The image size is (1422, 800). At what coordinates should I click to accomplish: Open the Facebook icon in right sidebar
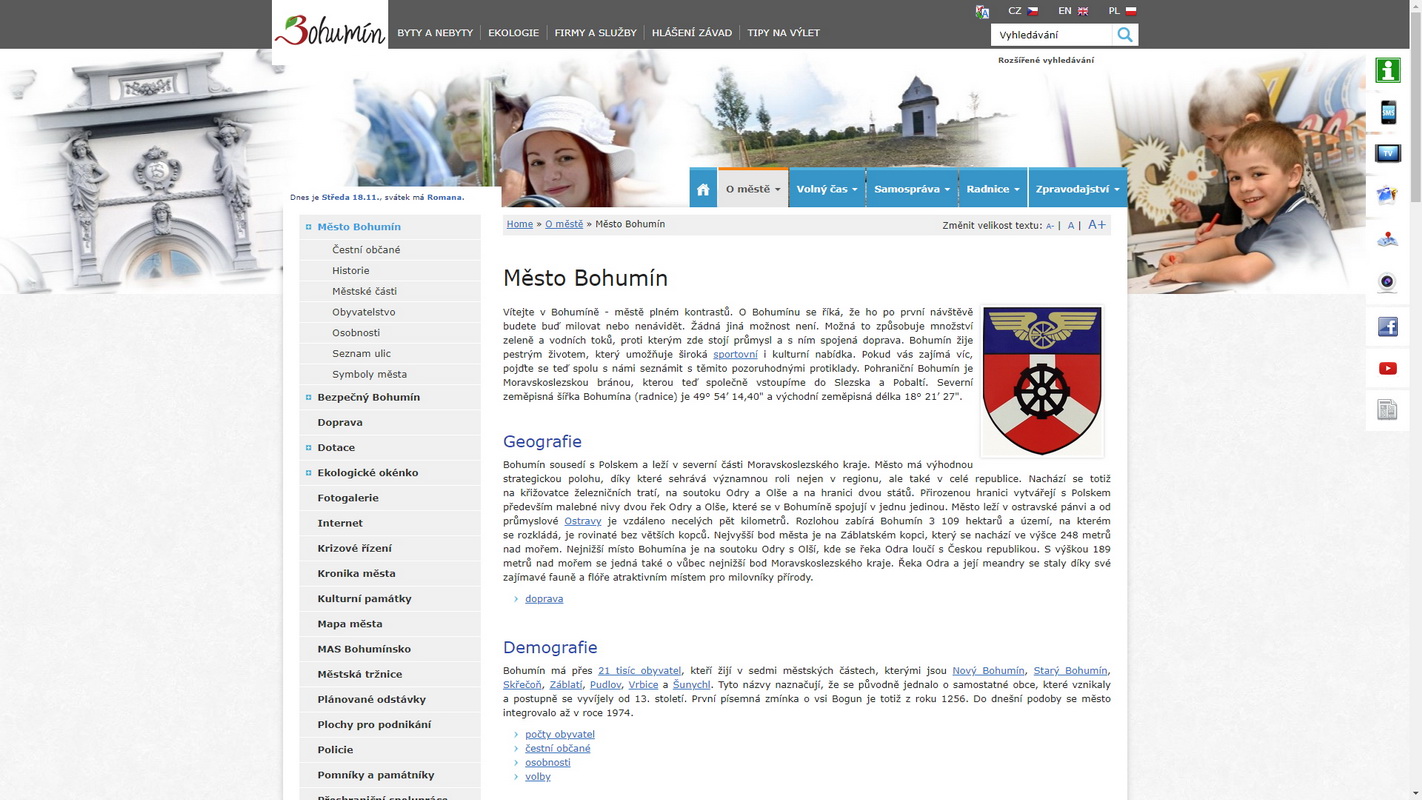[1387, 326]
